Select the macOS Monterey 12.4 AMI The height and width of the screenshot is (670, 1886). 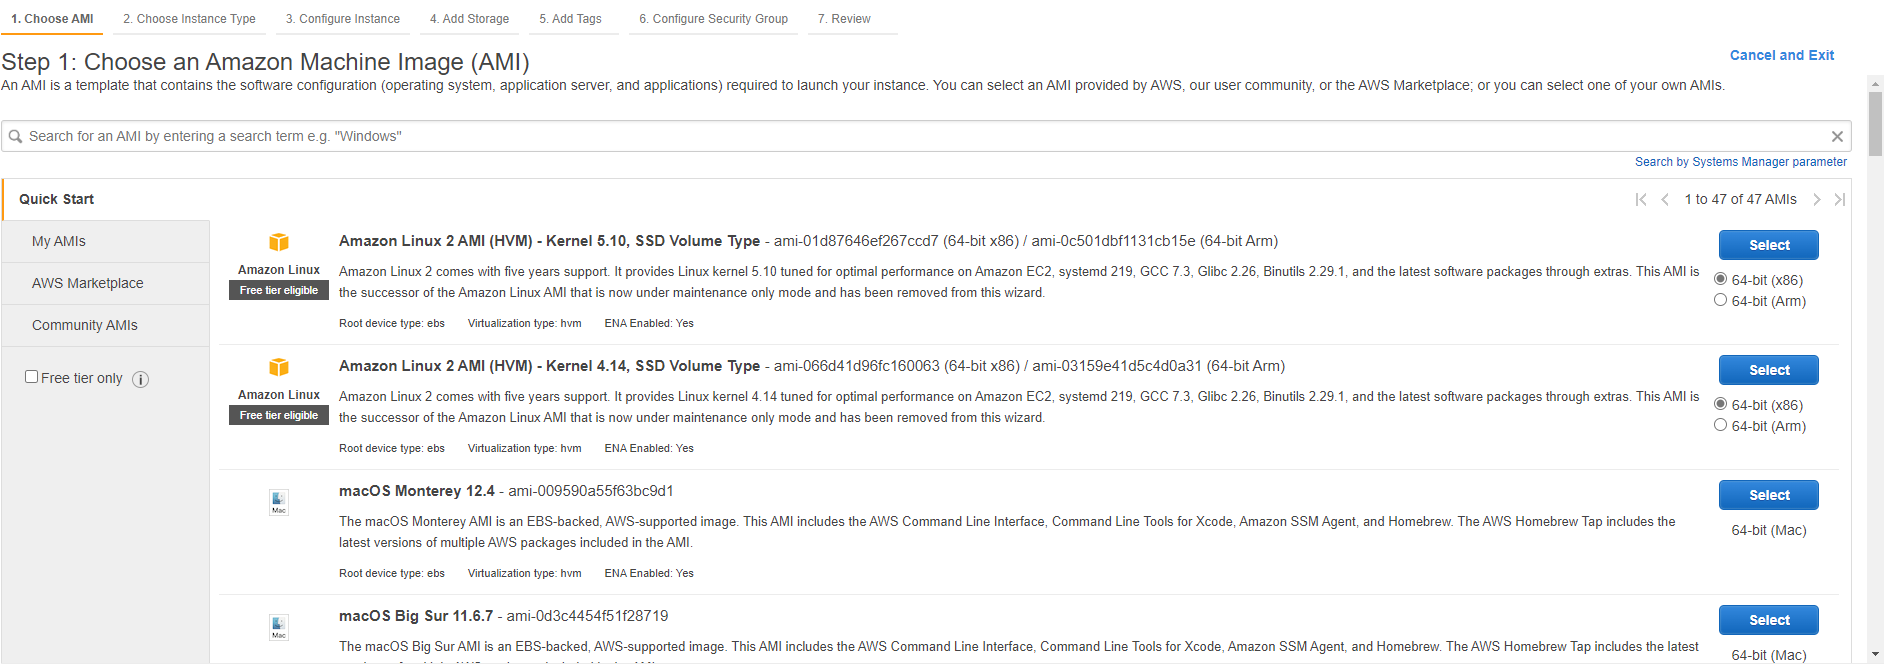[1768, 495]
